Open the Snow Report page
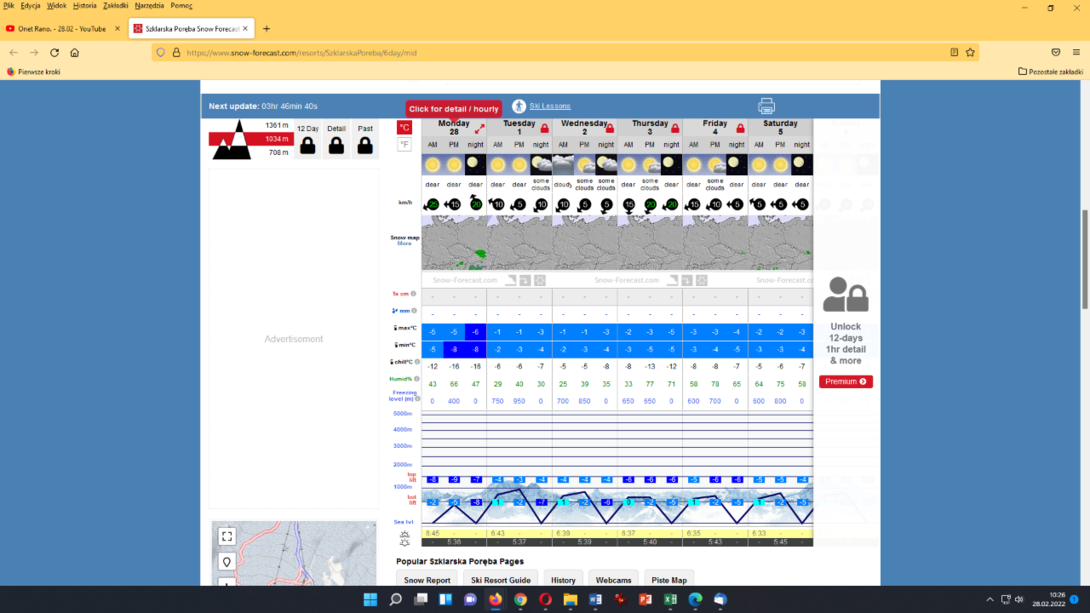Image resolution: width=1090 pixels, height=613 pixels. pos(427,580)
